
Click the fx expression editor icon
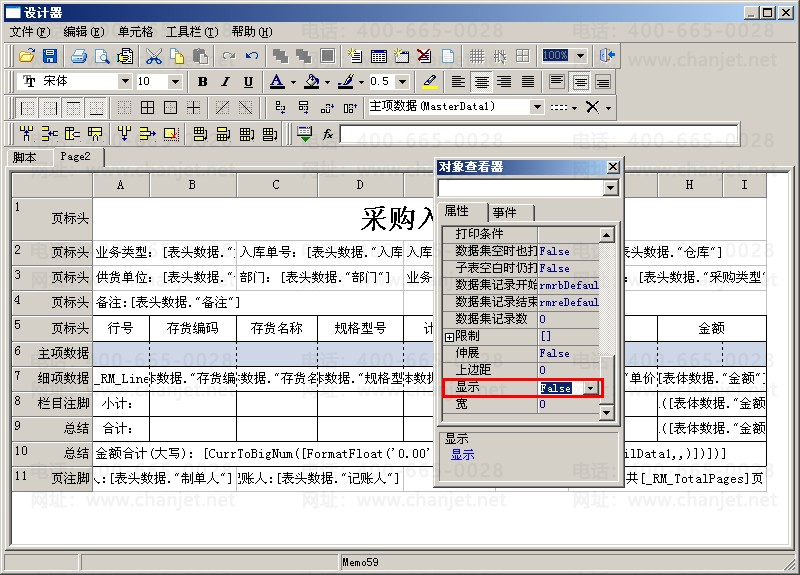[327, 133]
